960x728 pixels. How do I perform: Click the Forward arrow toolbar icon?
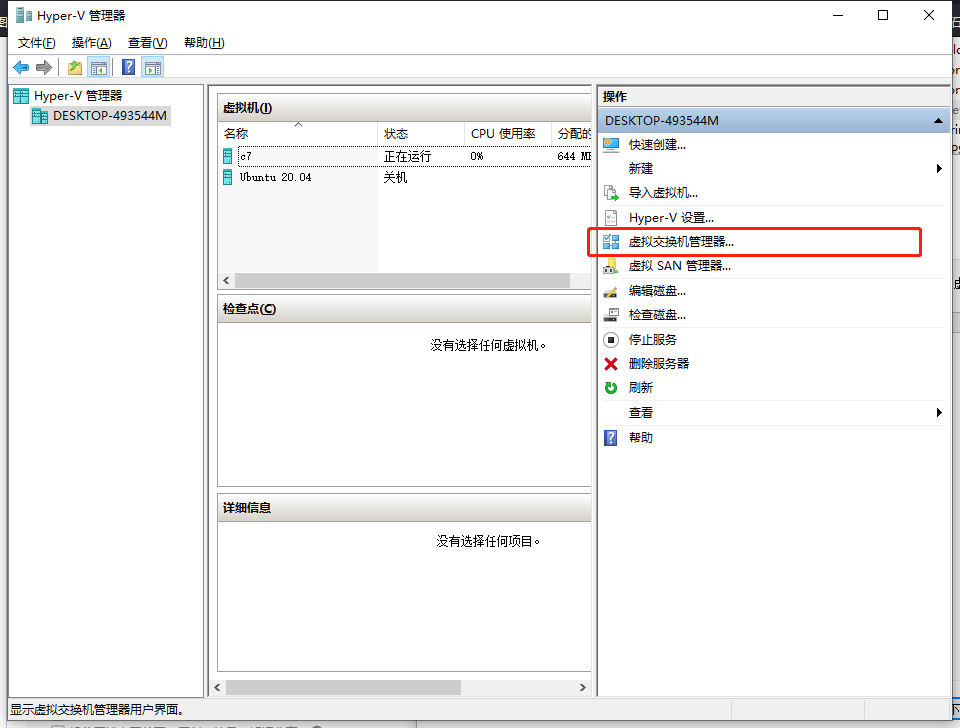tap(43, 67)
